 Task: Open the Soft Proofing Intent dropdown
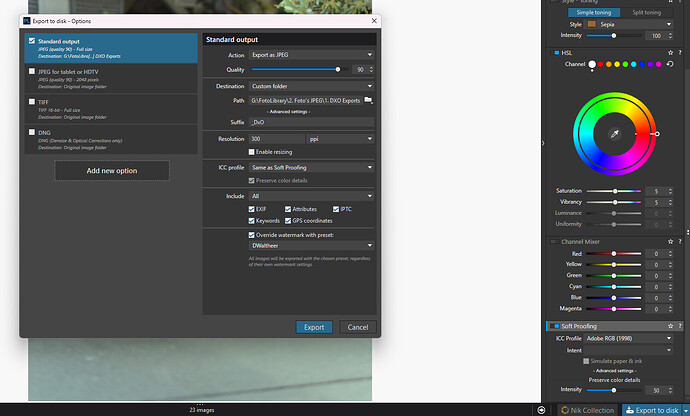629,350
